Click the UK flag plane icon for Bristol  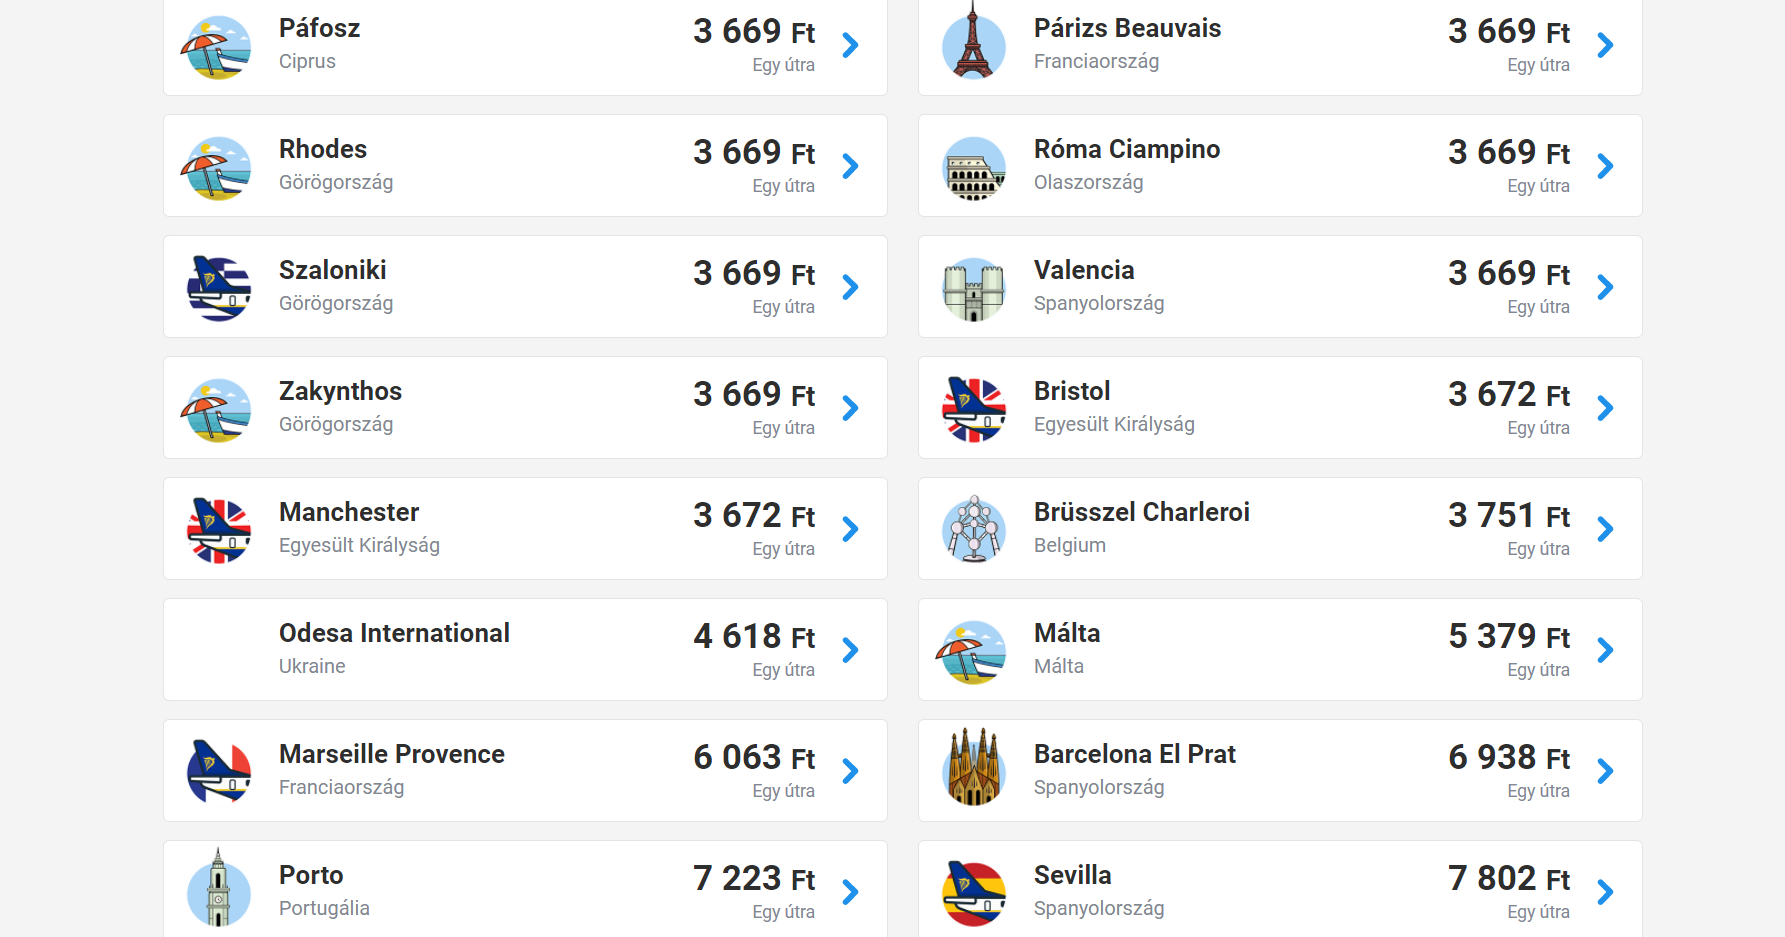tap(973, 410)
